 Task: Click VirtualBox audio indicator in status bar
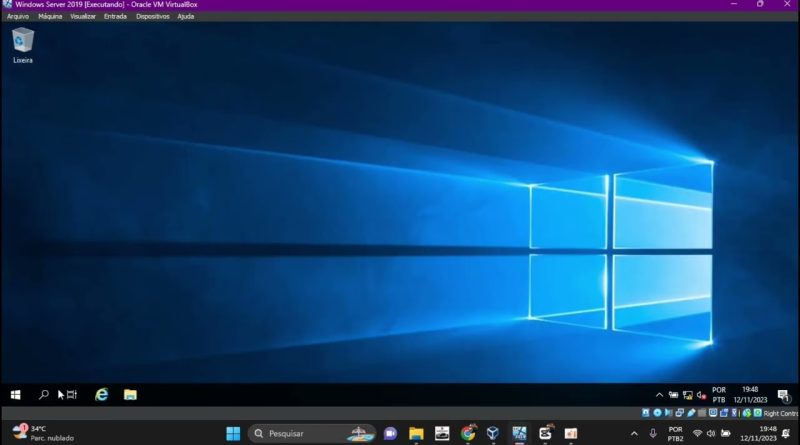tap(668, 413)
